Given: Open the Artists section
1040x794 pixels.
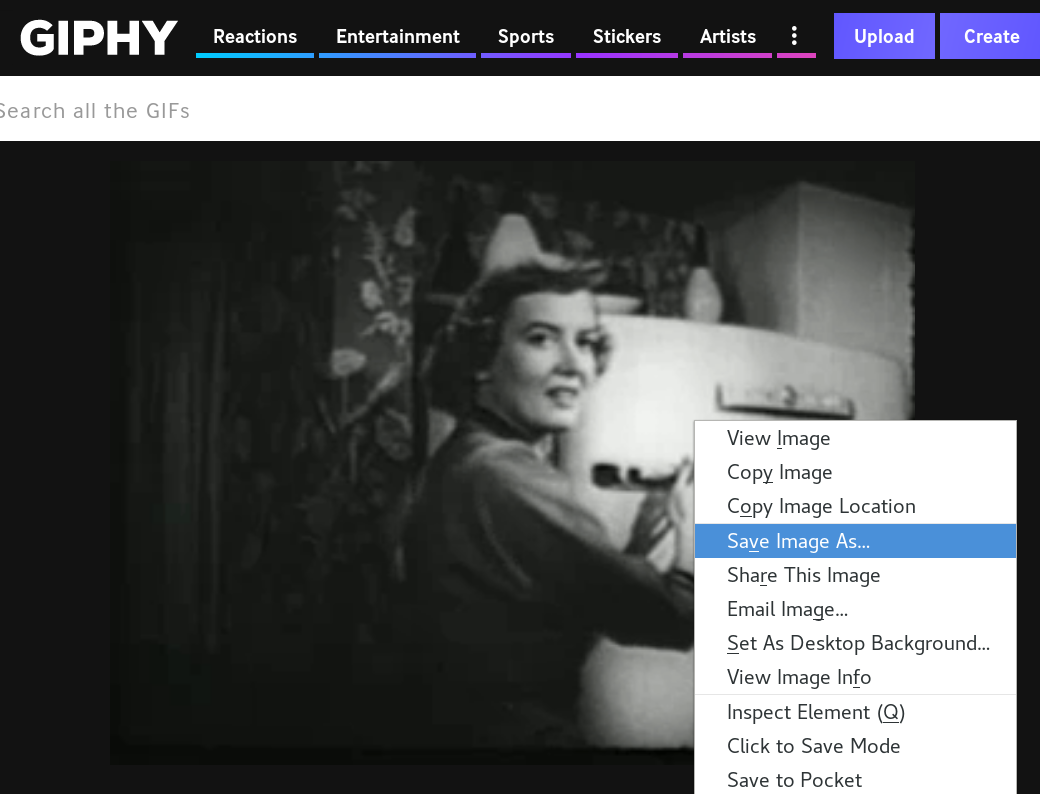Looking at the screenshot, I should click(x=727, y=37).
